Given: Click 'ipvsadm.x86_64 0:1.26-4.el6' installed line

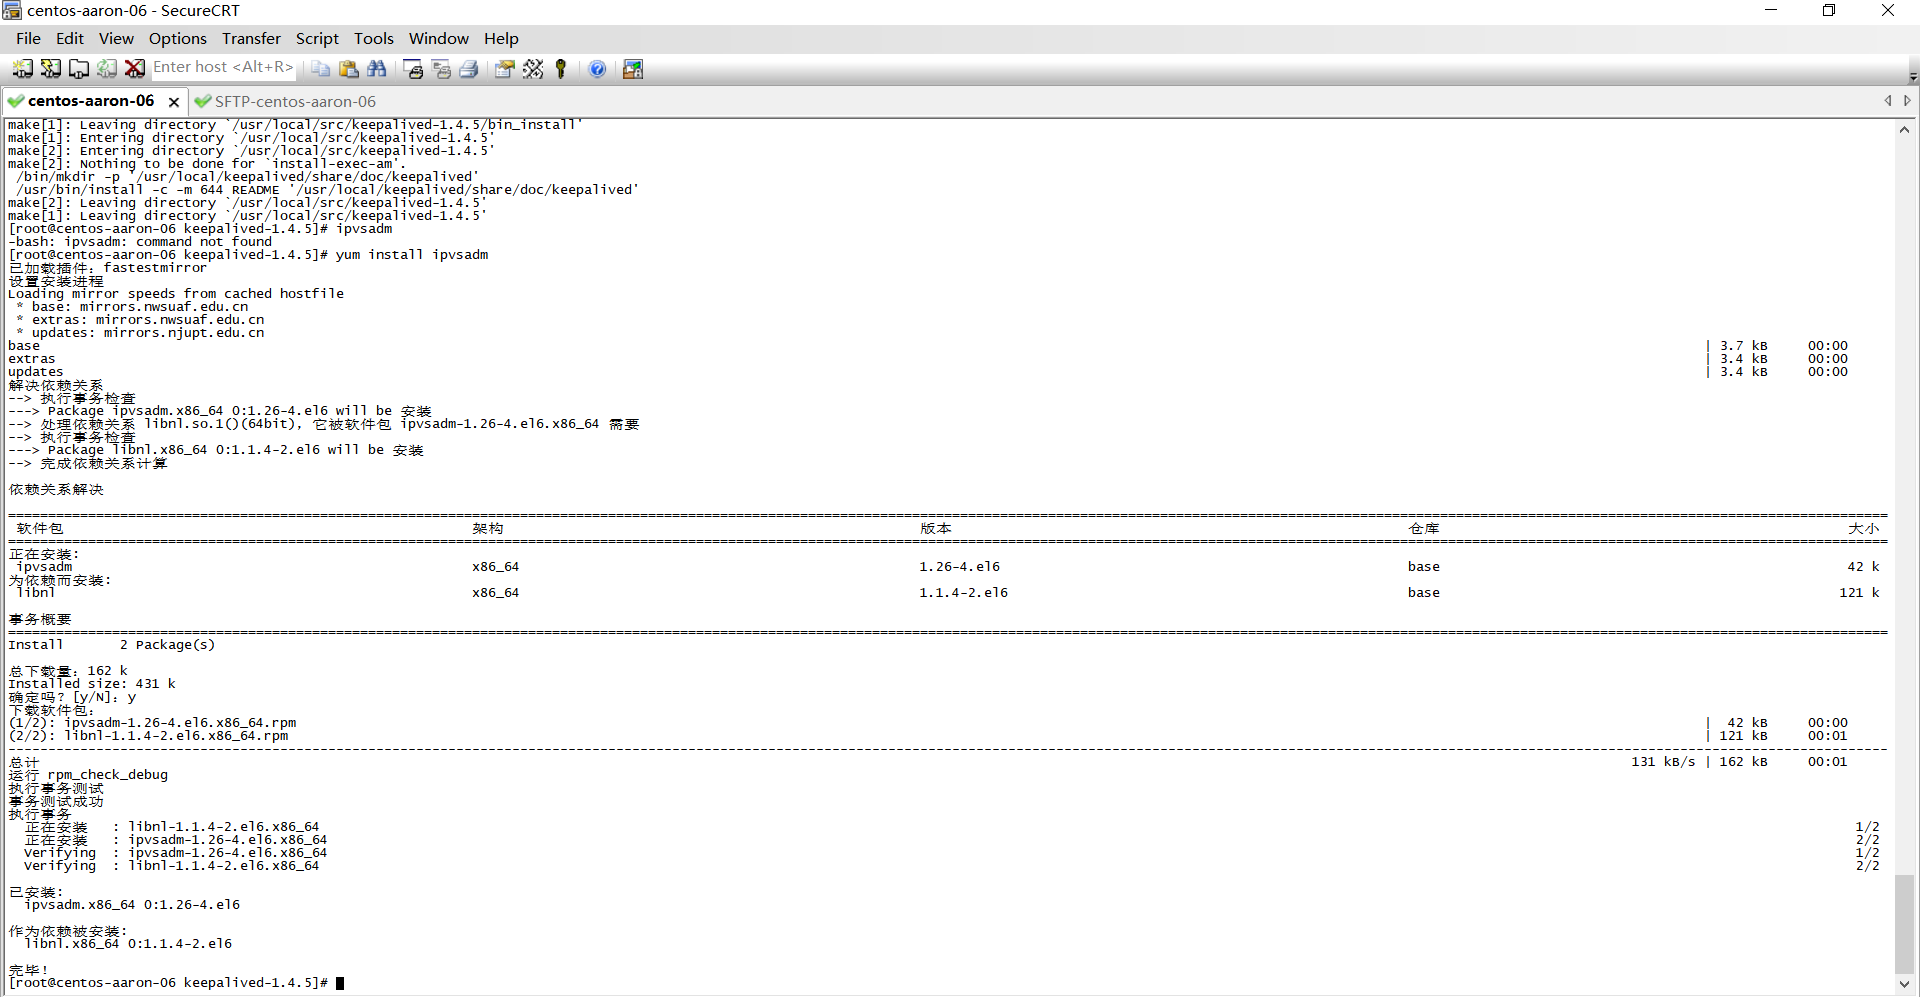Looking at the screenshot, I should (x=132, y=905).
